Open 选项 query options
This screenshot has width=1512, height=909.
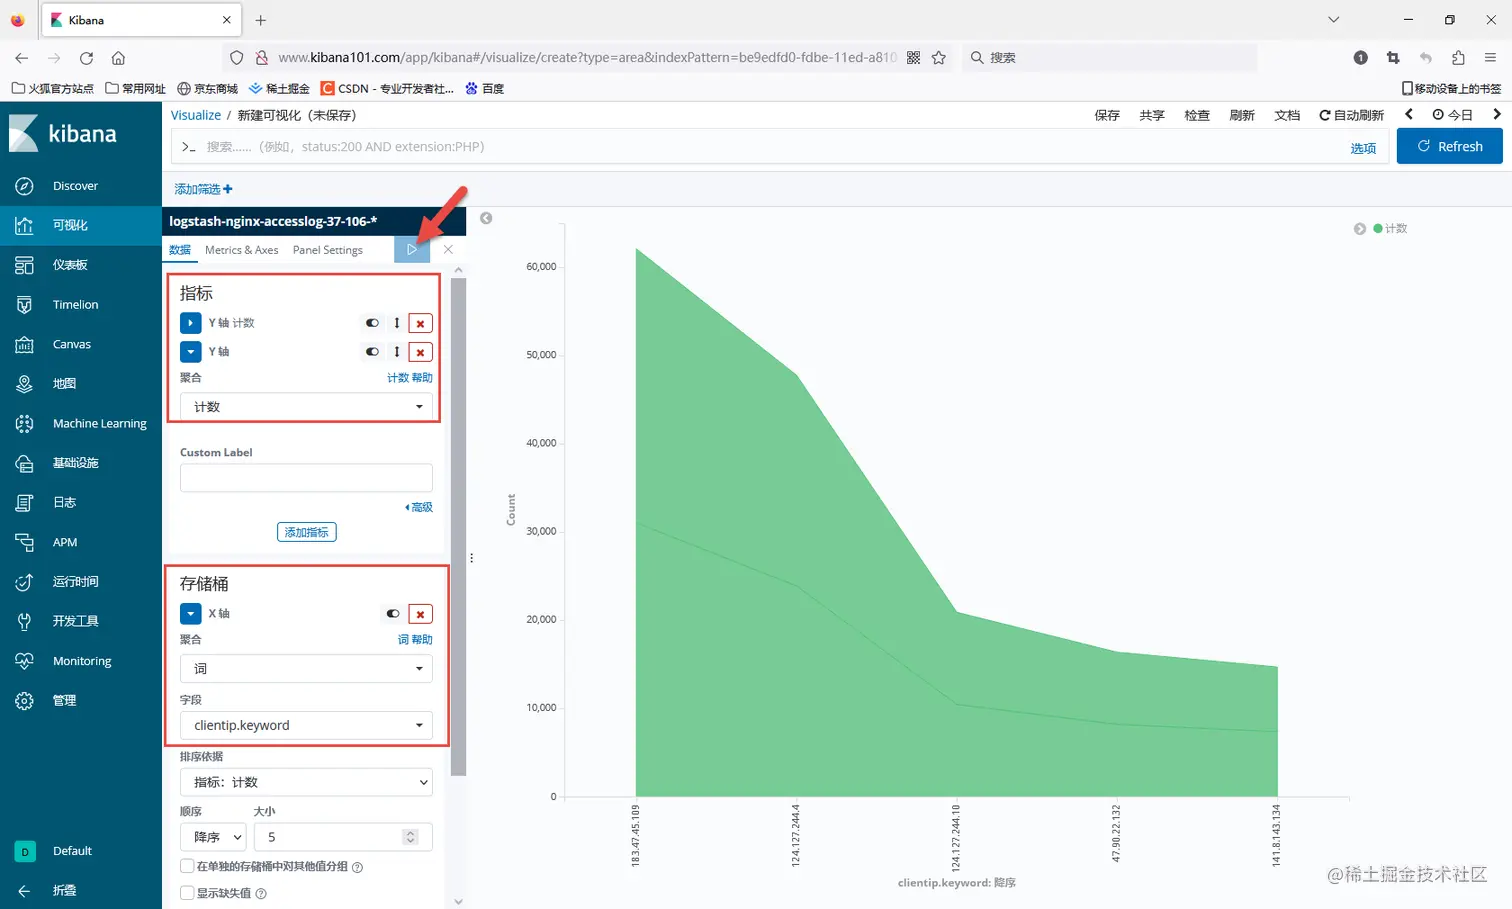point(1363,148)
